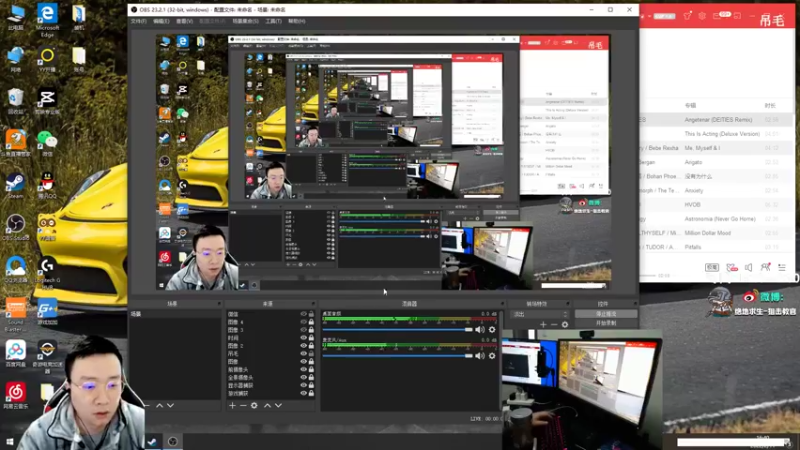Switch music player to mini mode
Image resolution: width=800 pixels, height=450 pixels.
737,16
